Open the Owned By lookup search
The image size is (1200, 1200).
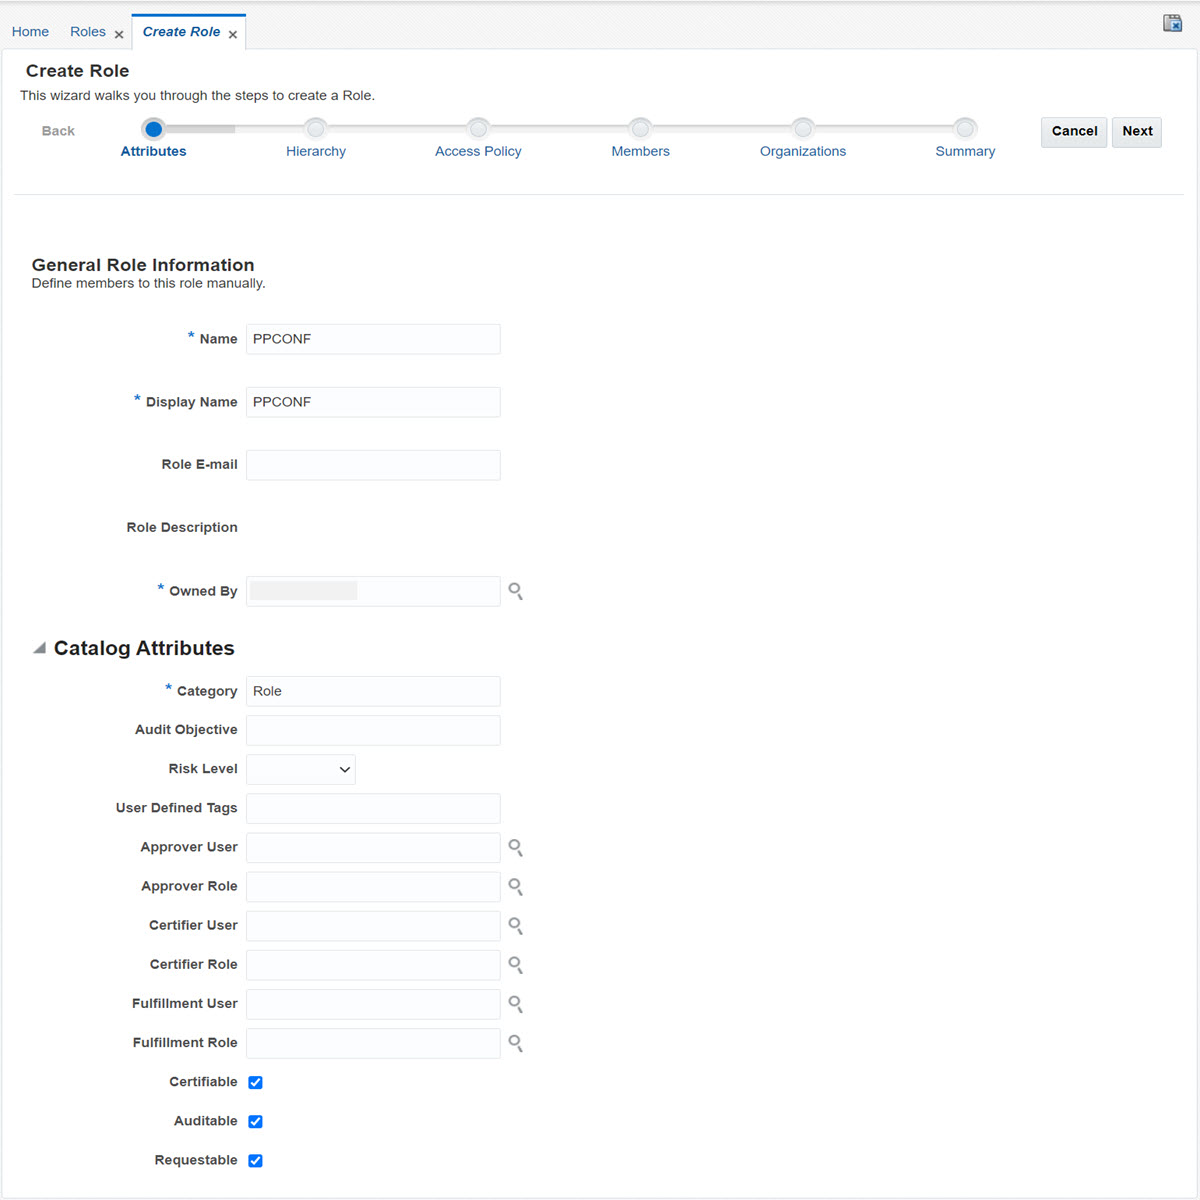pyautogui.click(x=515, y=591)
